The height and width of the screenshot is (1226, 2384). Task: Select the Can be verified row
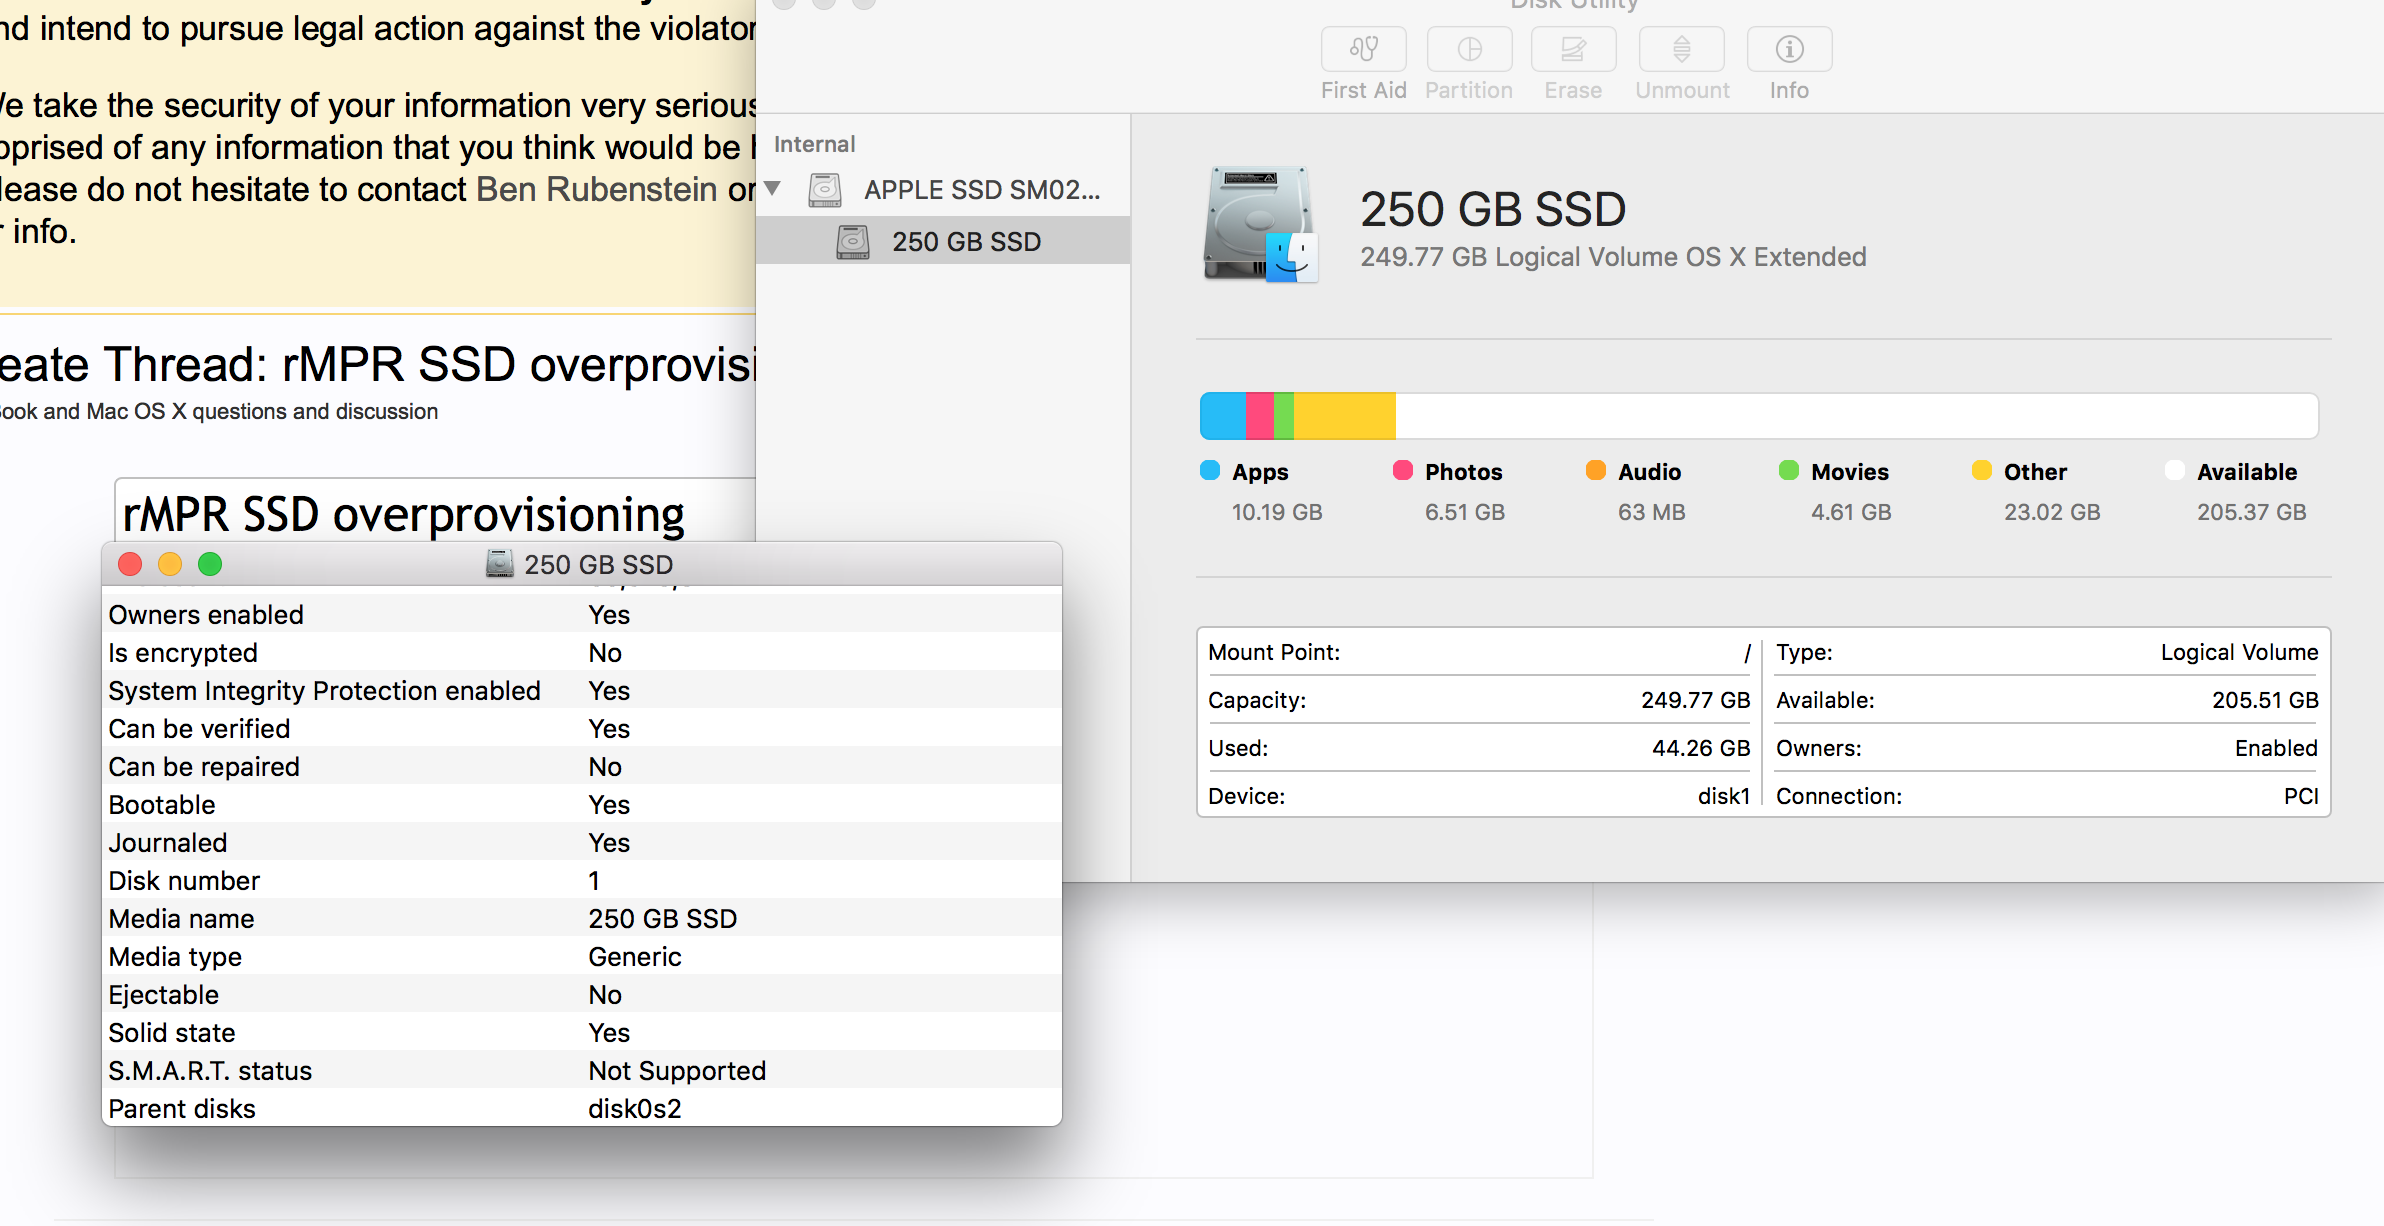pyautogui.click(x=582, y=728)
